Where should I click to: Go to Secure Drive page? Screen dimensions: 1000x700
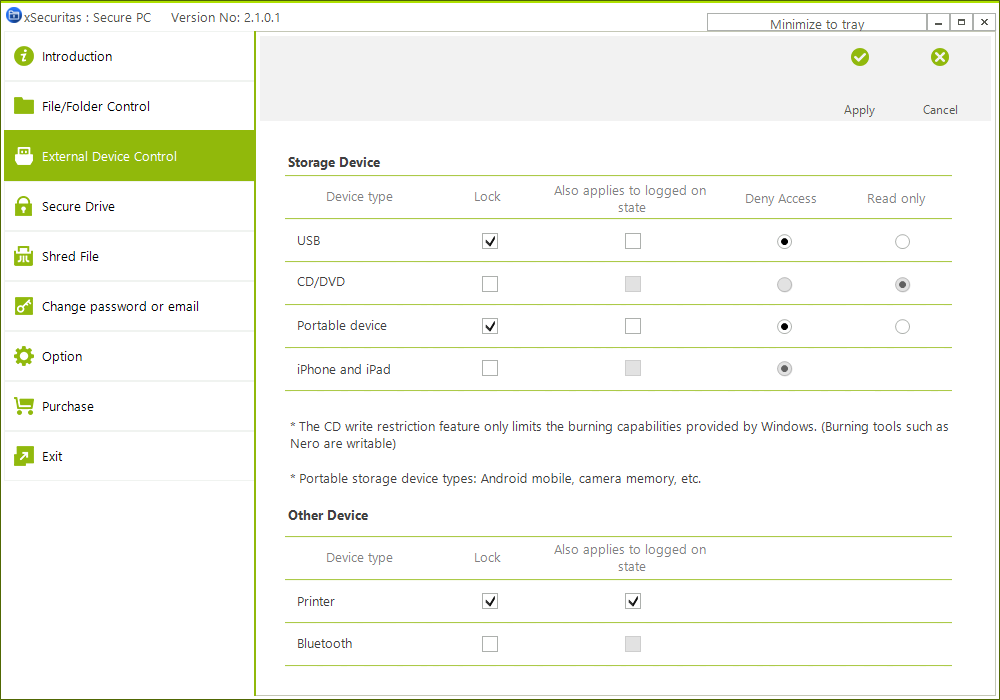click(129, 206)
